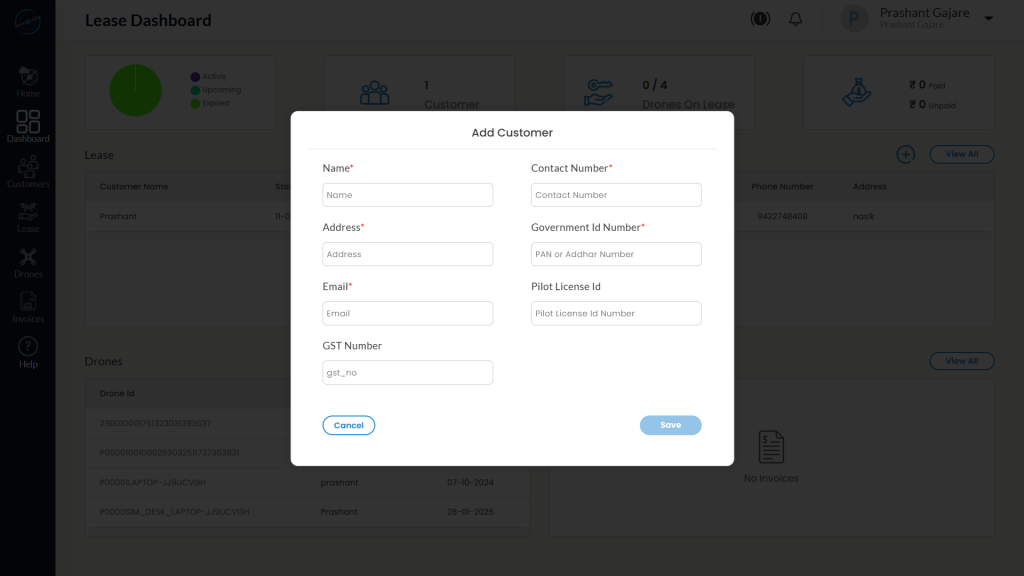Click the lowercase prashant cell in the drones table
This screenshot has width=1024, height=576.
(x=339, y=483)
